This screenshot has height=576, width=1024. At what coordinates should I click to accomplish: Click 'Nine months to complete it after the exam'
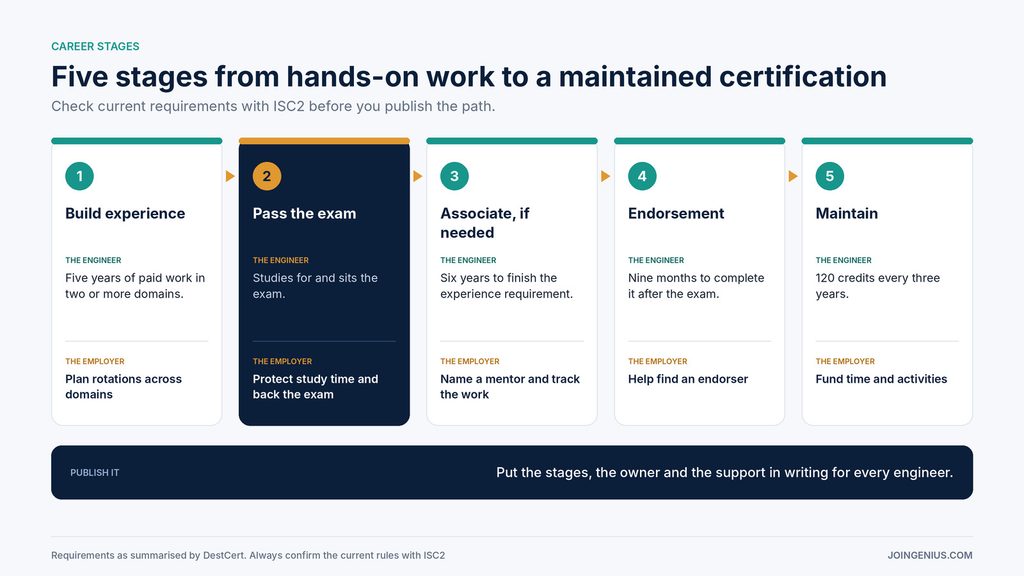click(x=696, y=286)
